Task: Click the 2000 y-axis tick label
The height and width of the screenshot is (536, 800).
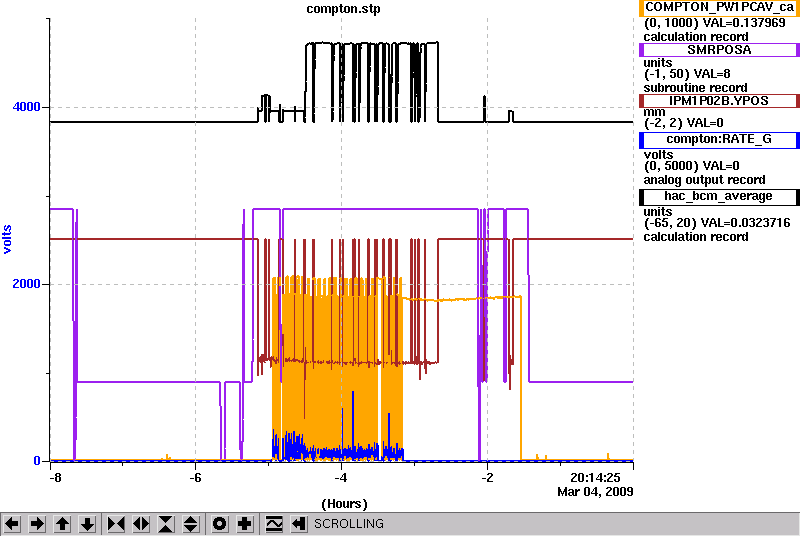Action: (x=27, y=284)
